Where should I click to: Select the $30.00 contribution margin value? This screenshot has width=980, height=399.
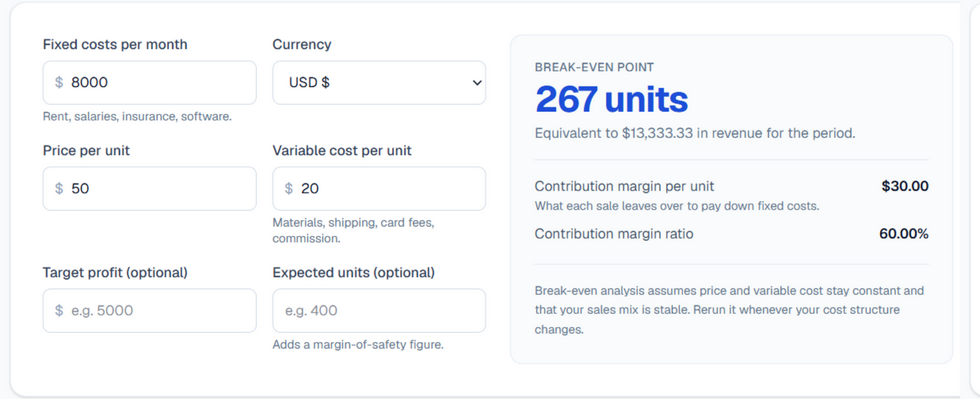(x=905, y=186)
